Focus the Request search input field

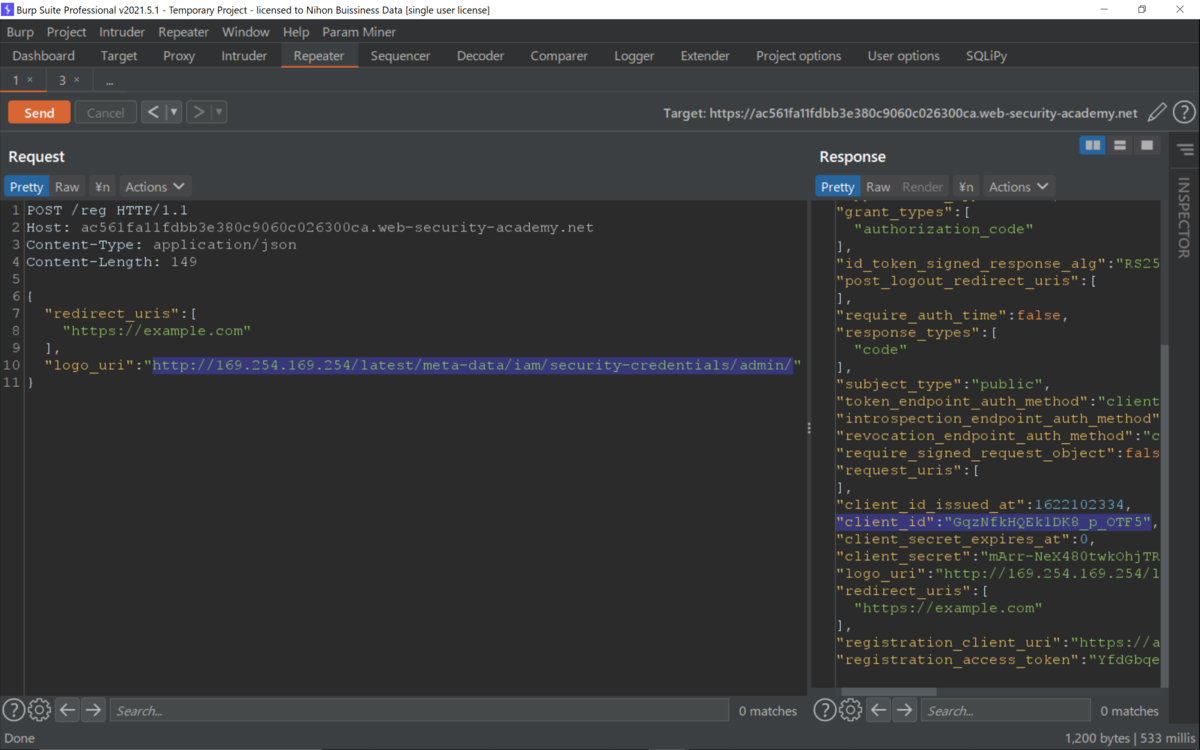[x=419, y=710]
